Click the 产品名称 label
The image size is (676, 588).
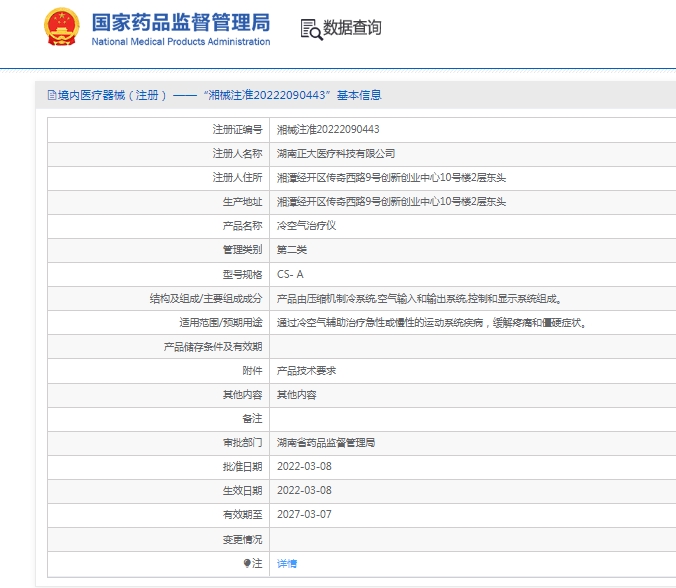[242, 225]
